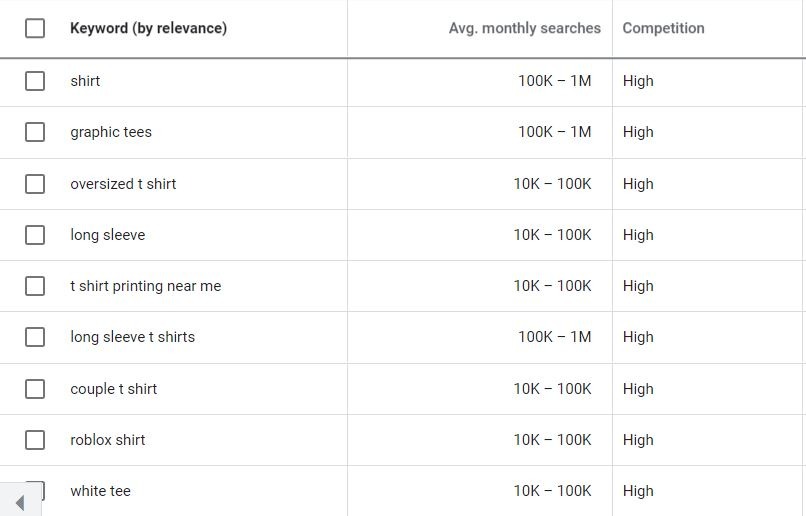Screen dimensions: 806x516
Task: Click High competition for 'shirt' row
Action: click(x=638, y=81)
